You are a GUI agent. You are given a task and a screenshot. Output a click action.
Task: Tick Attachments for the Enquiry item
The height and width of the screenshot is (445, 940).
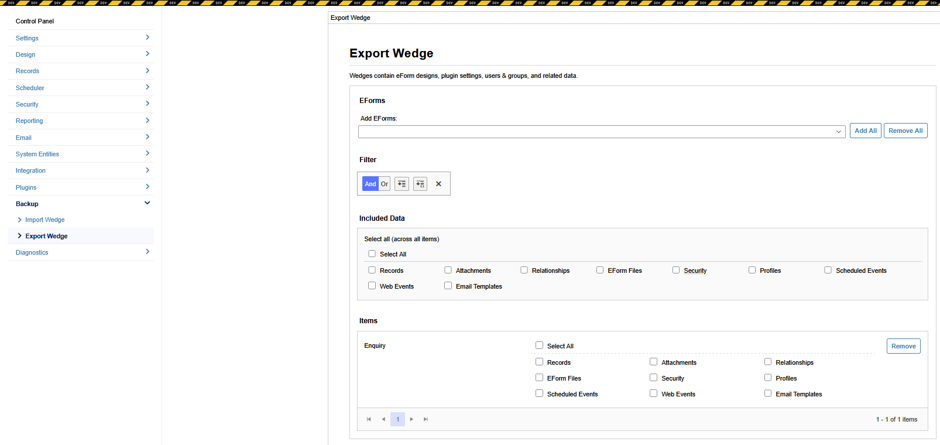(x=653, y=362)
